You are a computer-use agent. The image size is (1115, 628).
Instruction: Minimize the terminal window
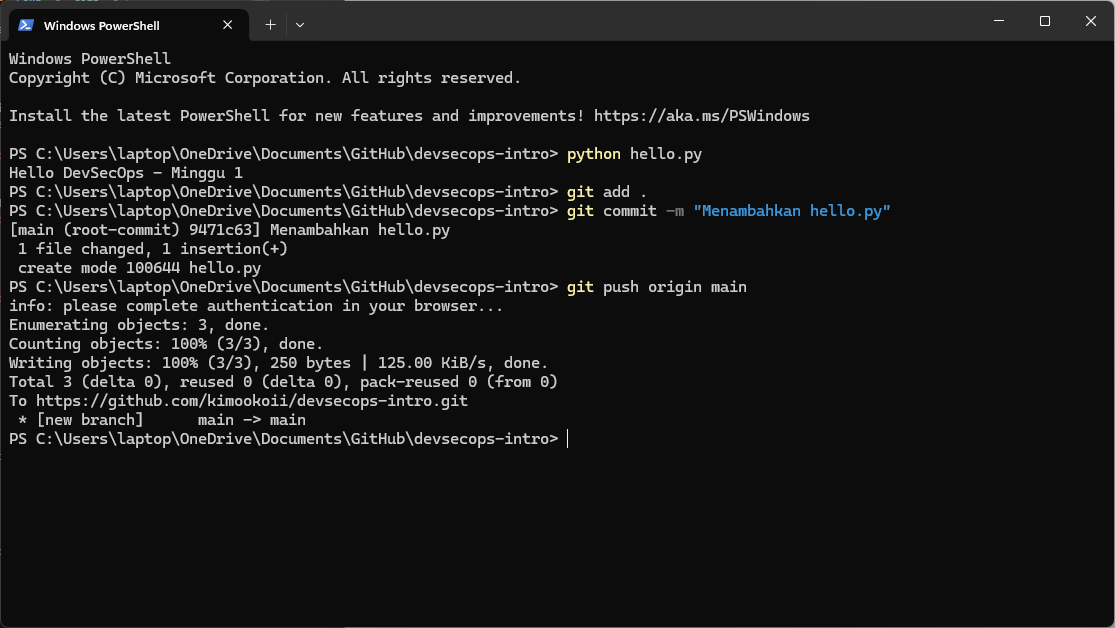998,21
